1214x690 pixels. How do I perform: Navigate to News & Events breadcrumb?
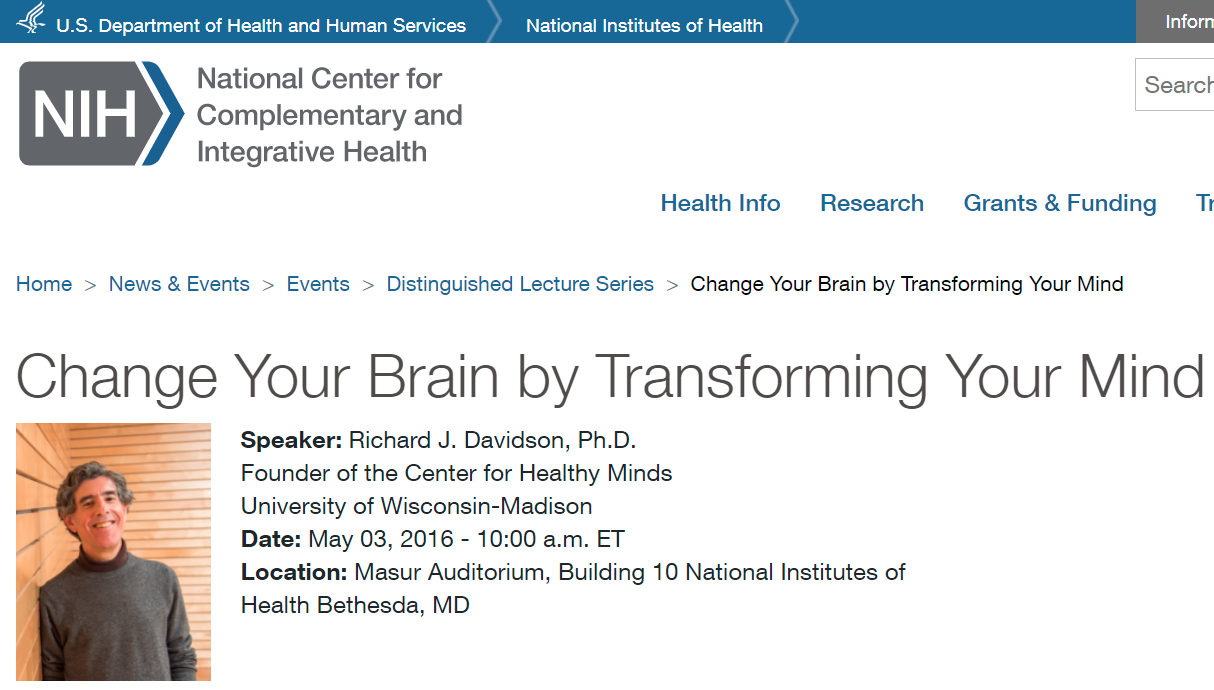[x=179, y=284]
